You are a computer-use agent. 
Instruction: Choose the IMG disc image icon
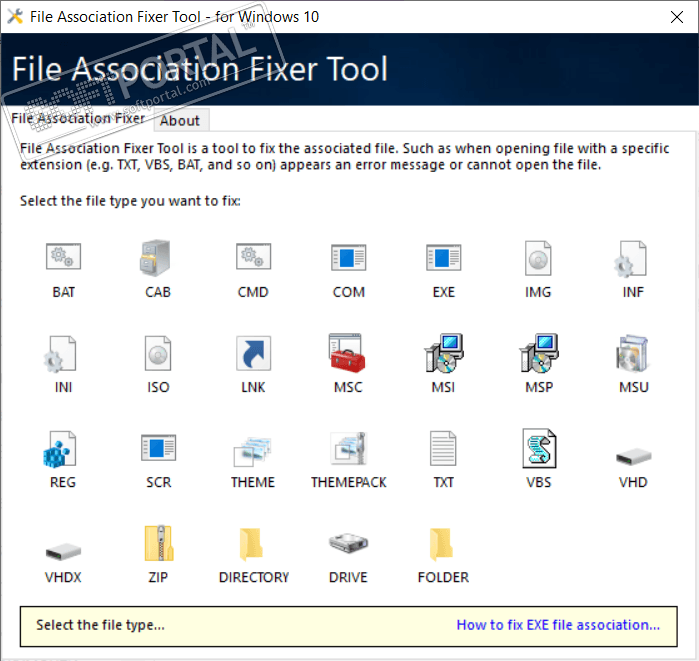point(538,258)
